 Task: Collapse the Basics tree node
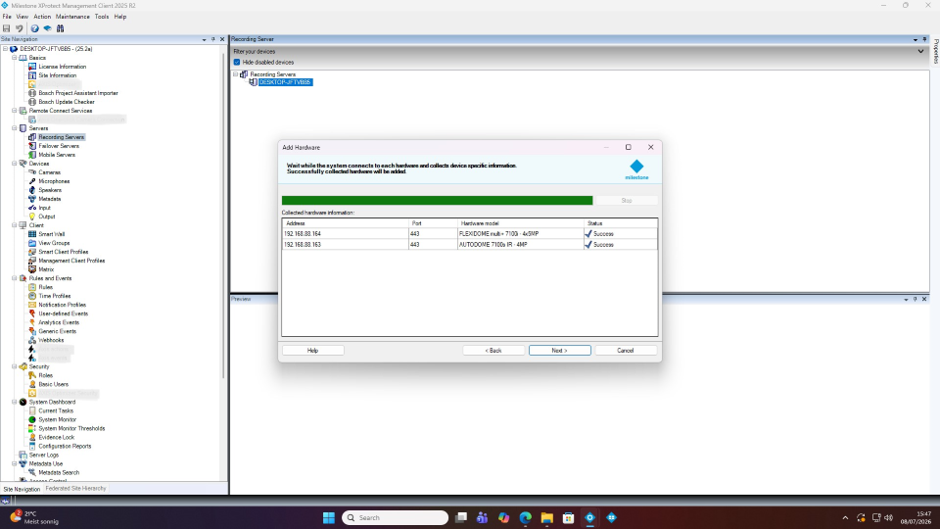point(14,58)
